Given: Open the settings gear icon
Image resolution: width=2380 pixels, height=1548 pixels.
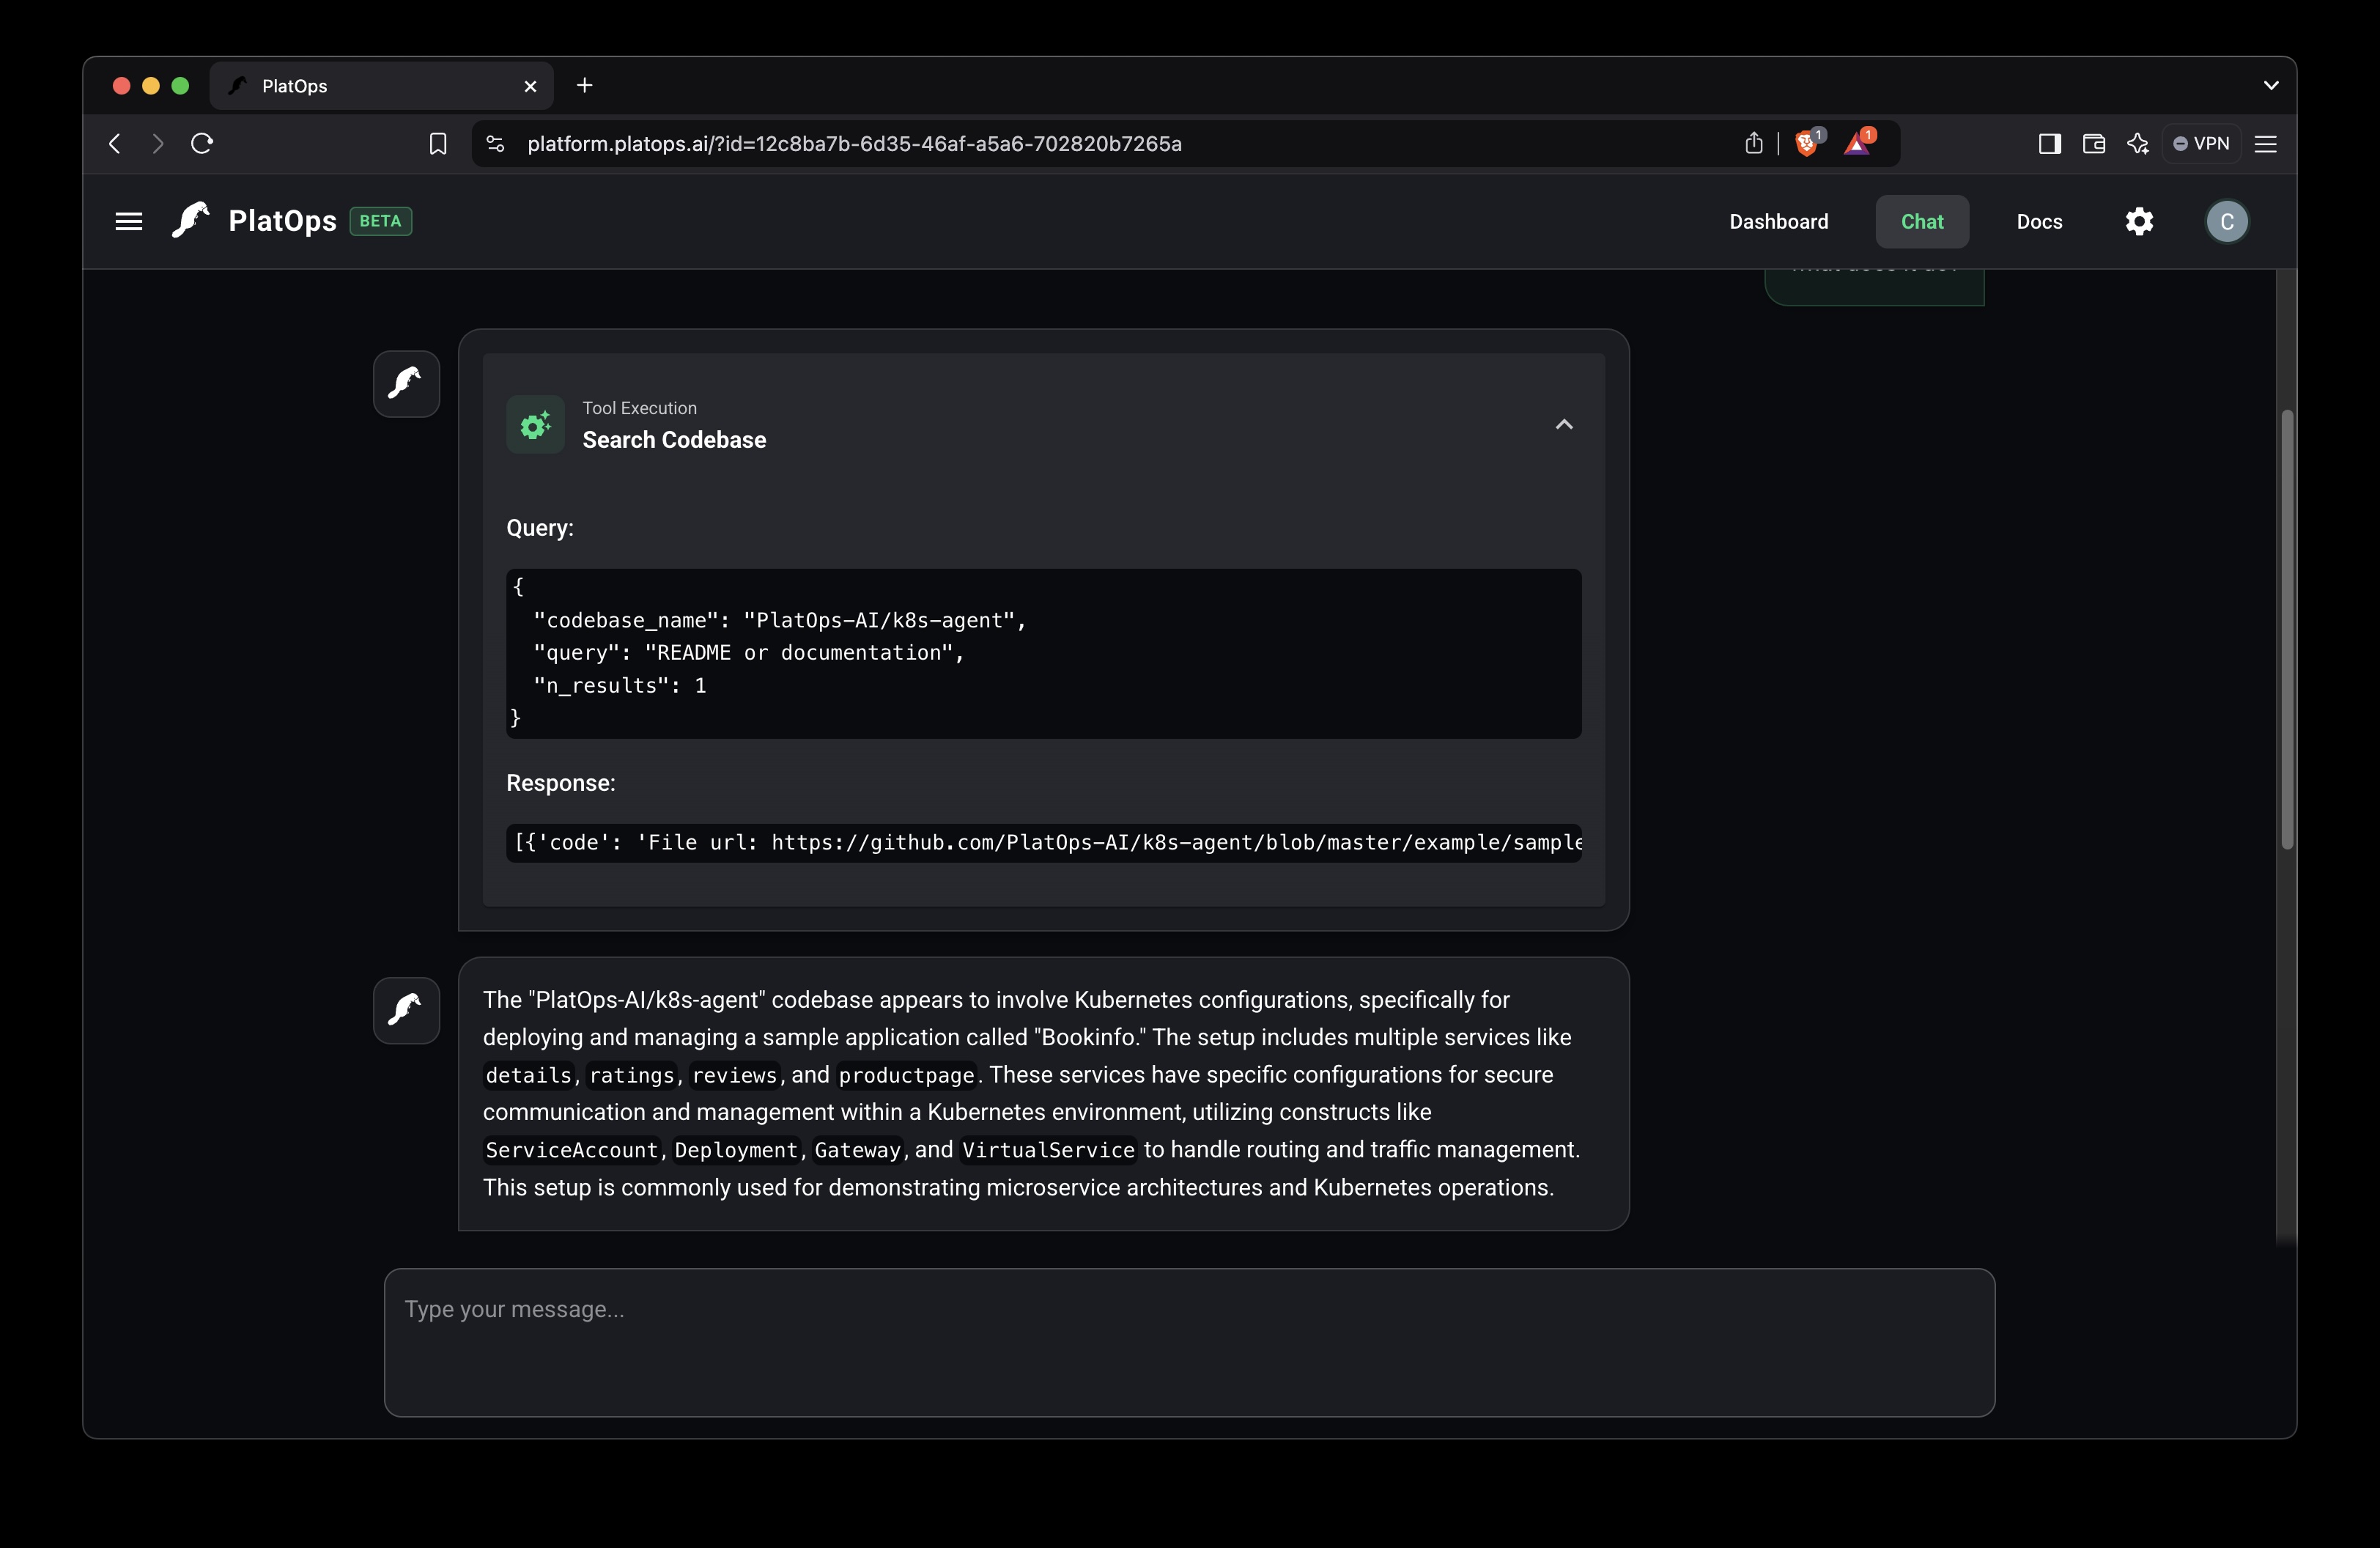Looking at the screenshot, I should [x=2139, y=221].
